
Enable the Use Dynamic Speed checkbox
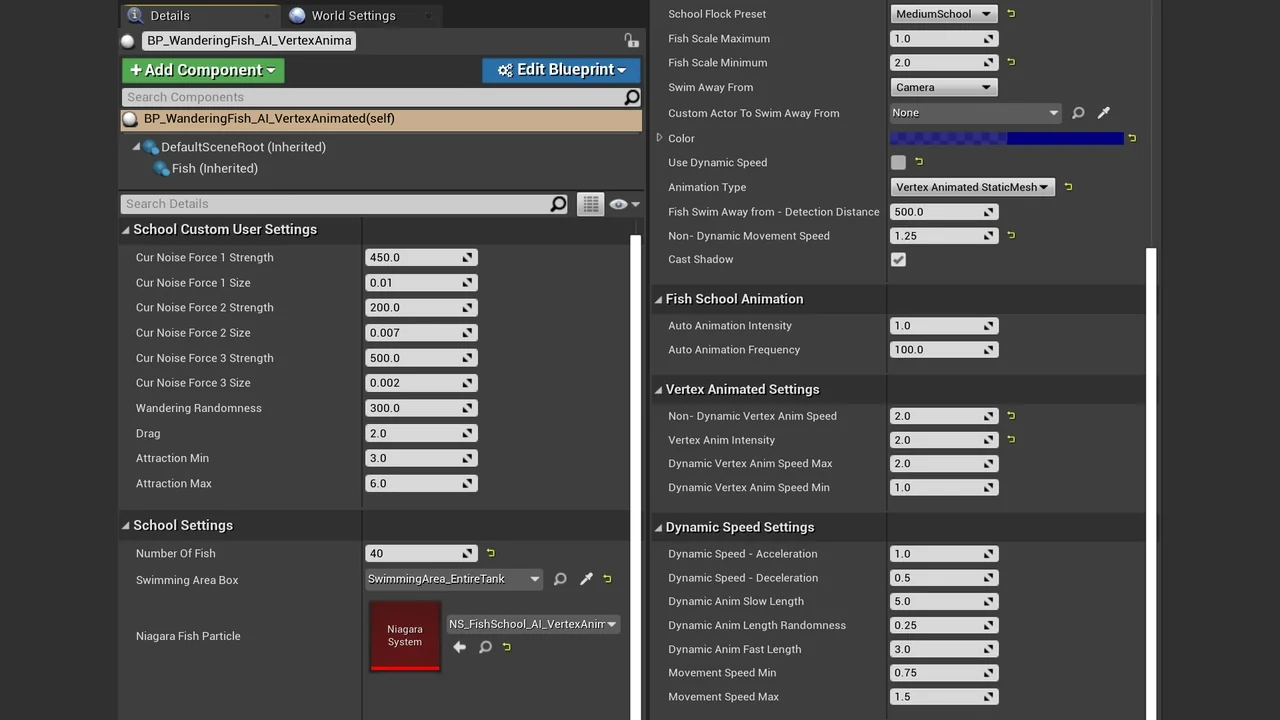[898, 163]
